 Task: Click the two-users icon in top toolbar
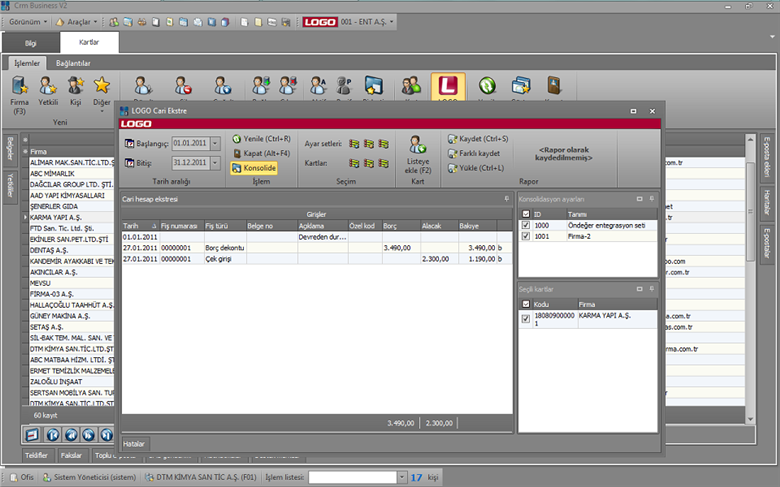point(114,22)
